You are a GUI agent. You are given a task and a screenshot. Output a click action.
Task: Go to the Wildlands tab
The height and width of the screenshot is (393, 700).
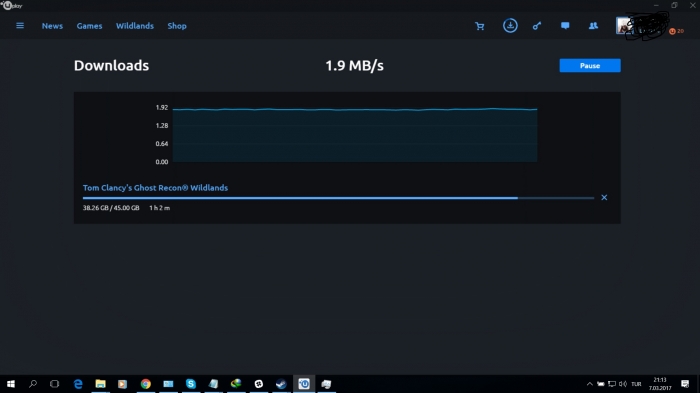[x=135, y=26]
